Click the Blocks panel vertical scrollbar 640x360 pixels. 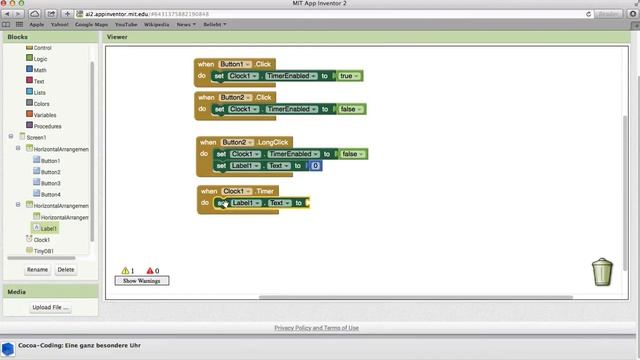point(92,151)
